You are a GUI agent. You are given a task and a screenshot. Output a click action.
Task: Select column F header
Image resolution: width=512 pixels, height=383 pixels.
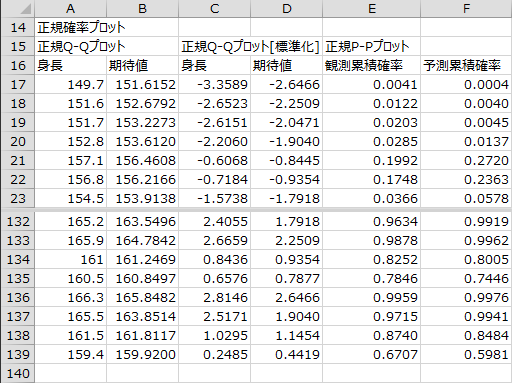click(x=466, y=8)
